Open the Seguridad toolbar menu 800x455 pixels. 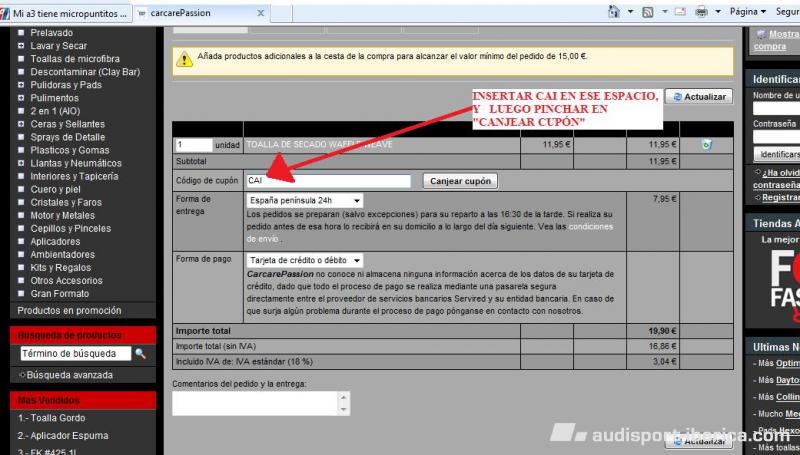[x=787, y=12]
